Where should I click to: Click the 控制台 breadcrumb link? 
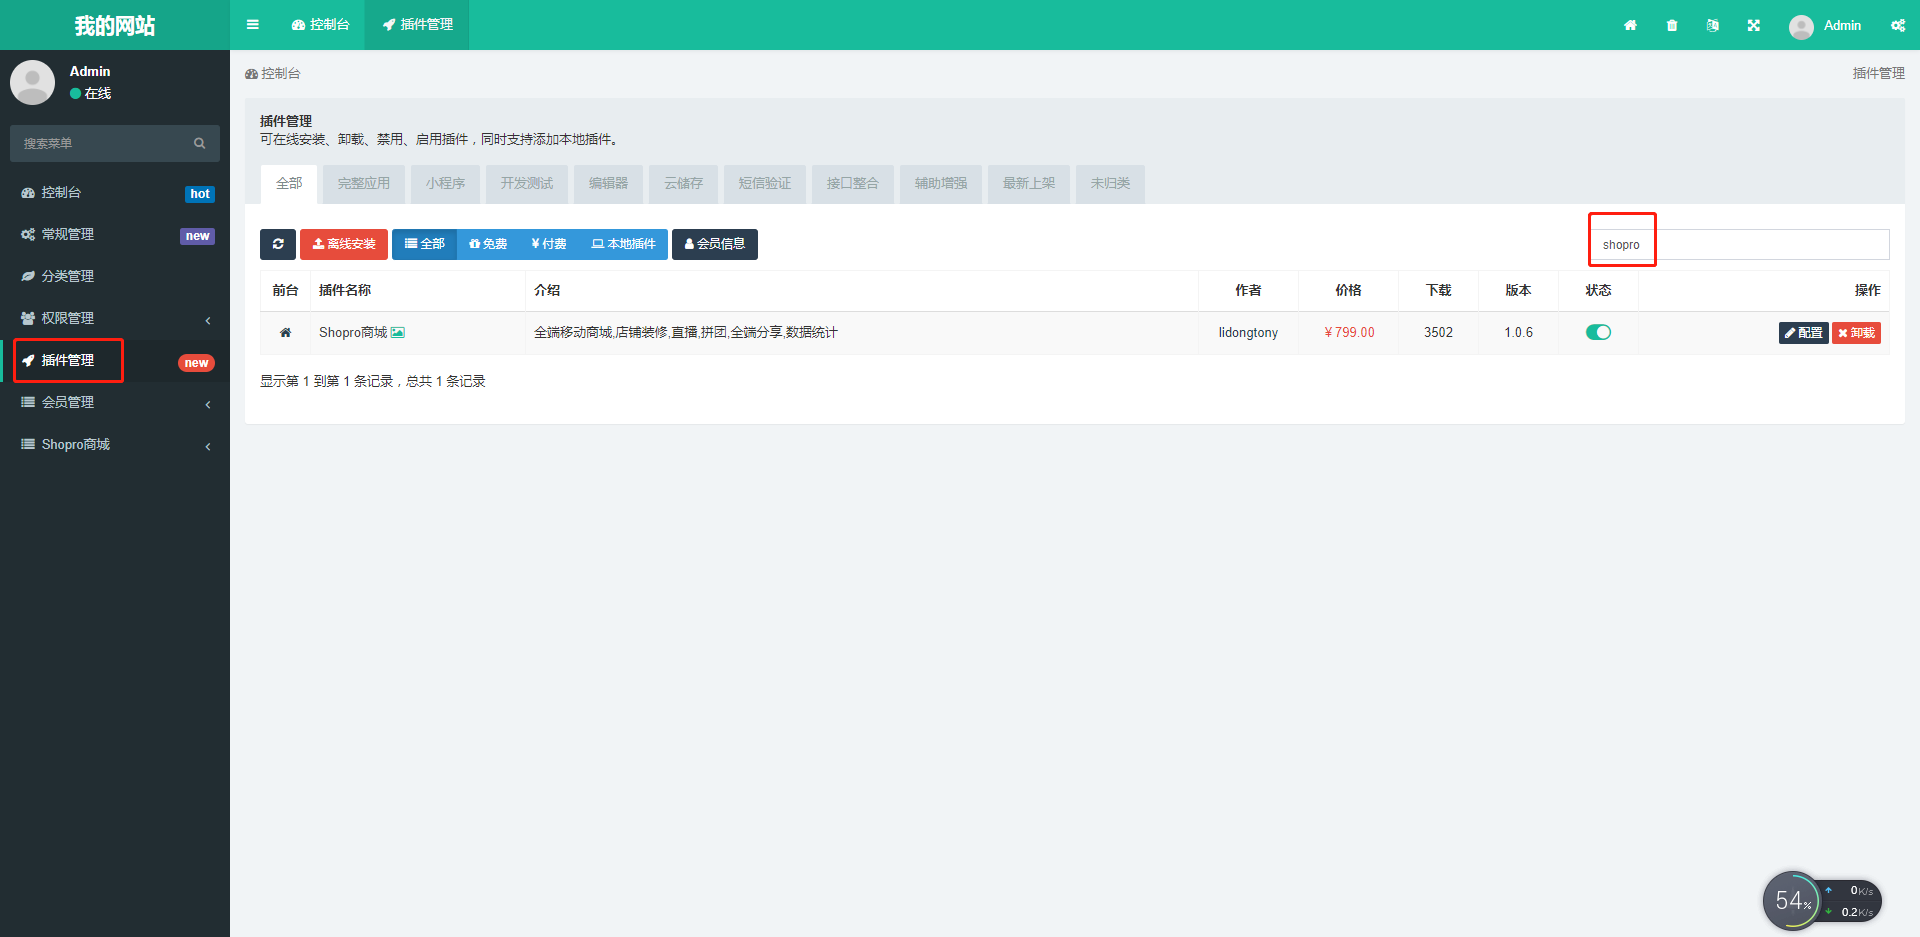[273, 74]
